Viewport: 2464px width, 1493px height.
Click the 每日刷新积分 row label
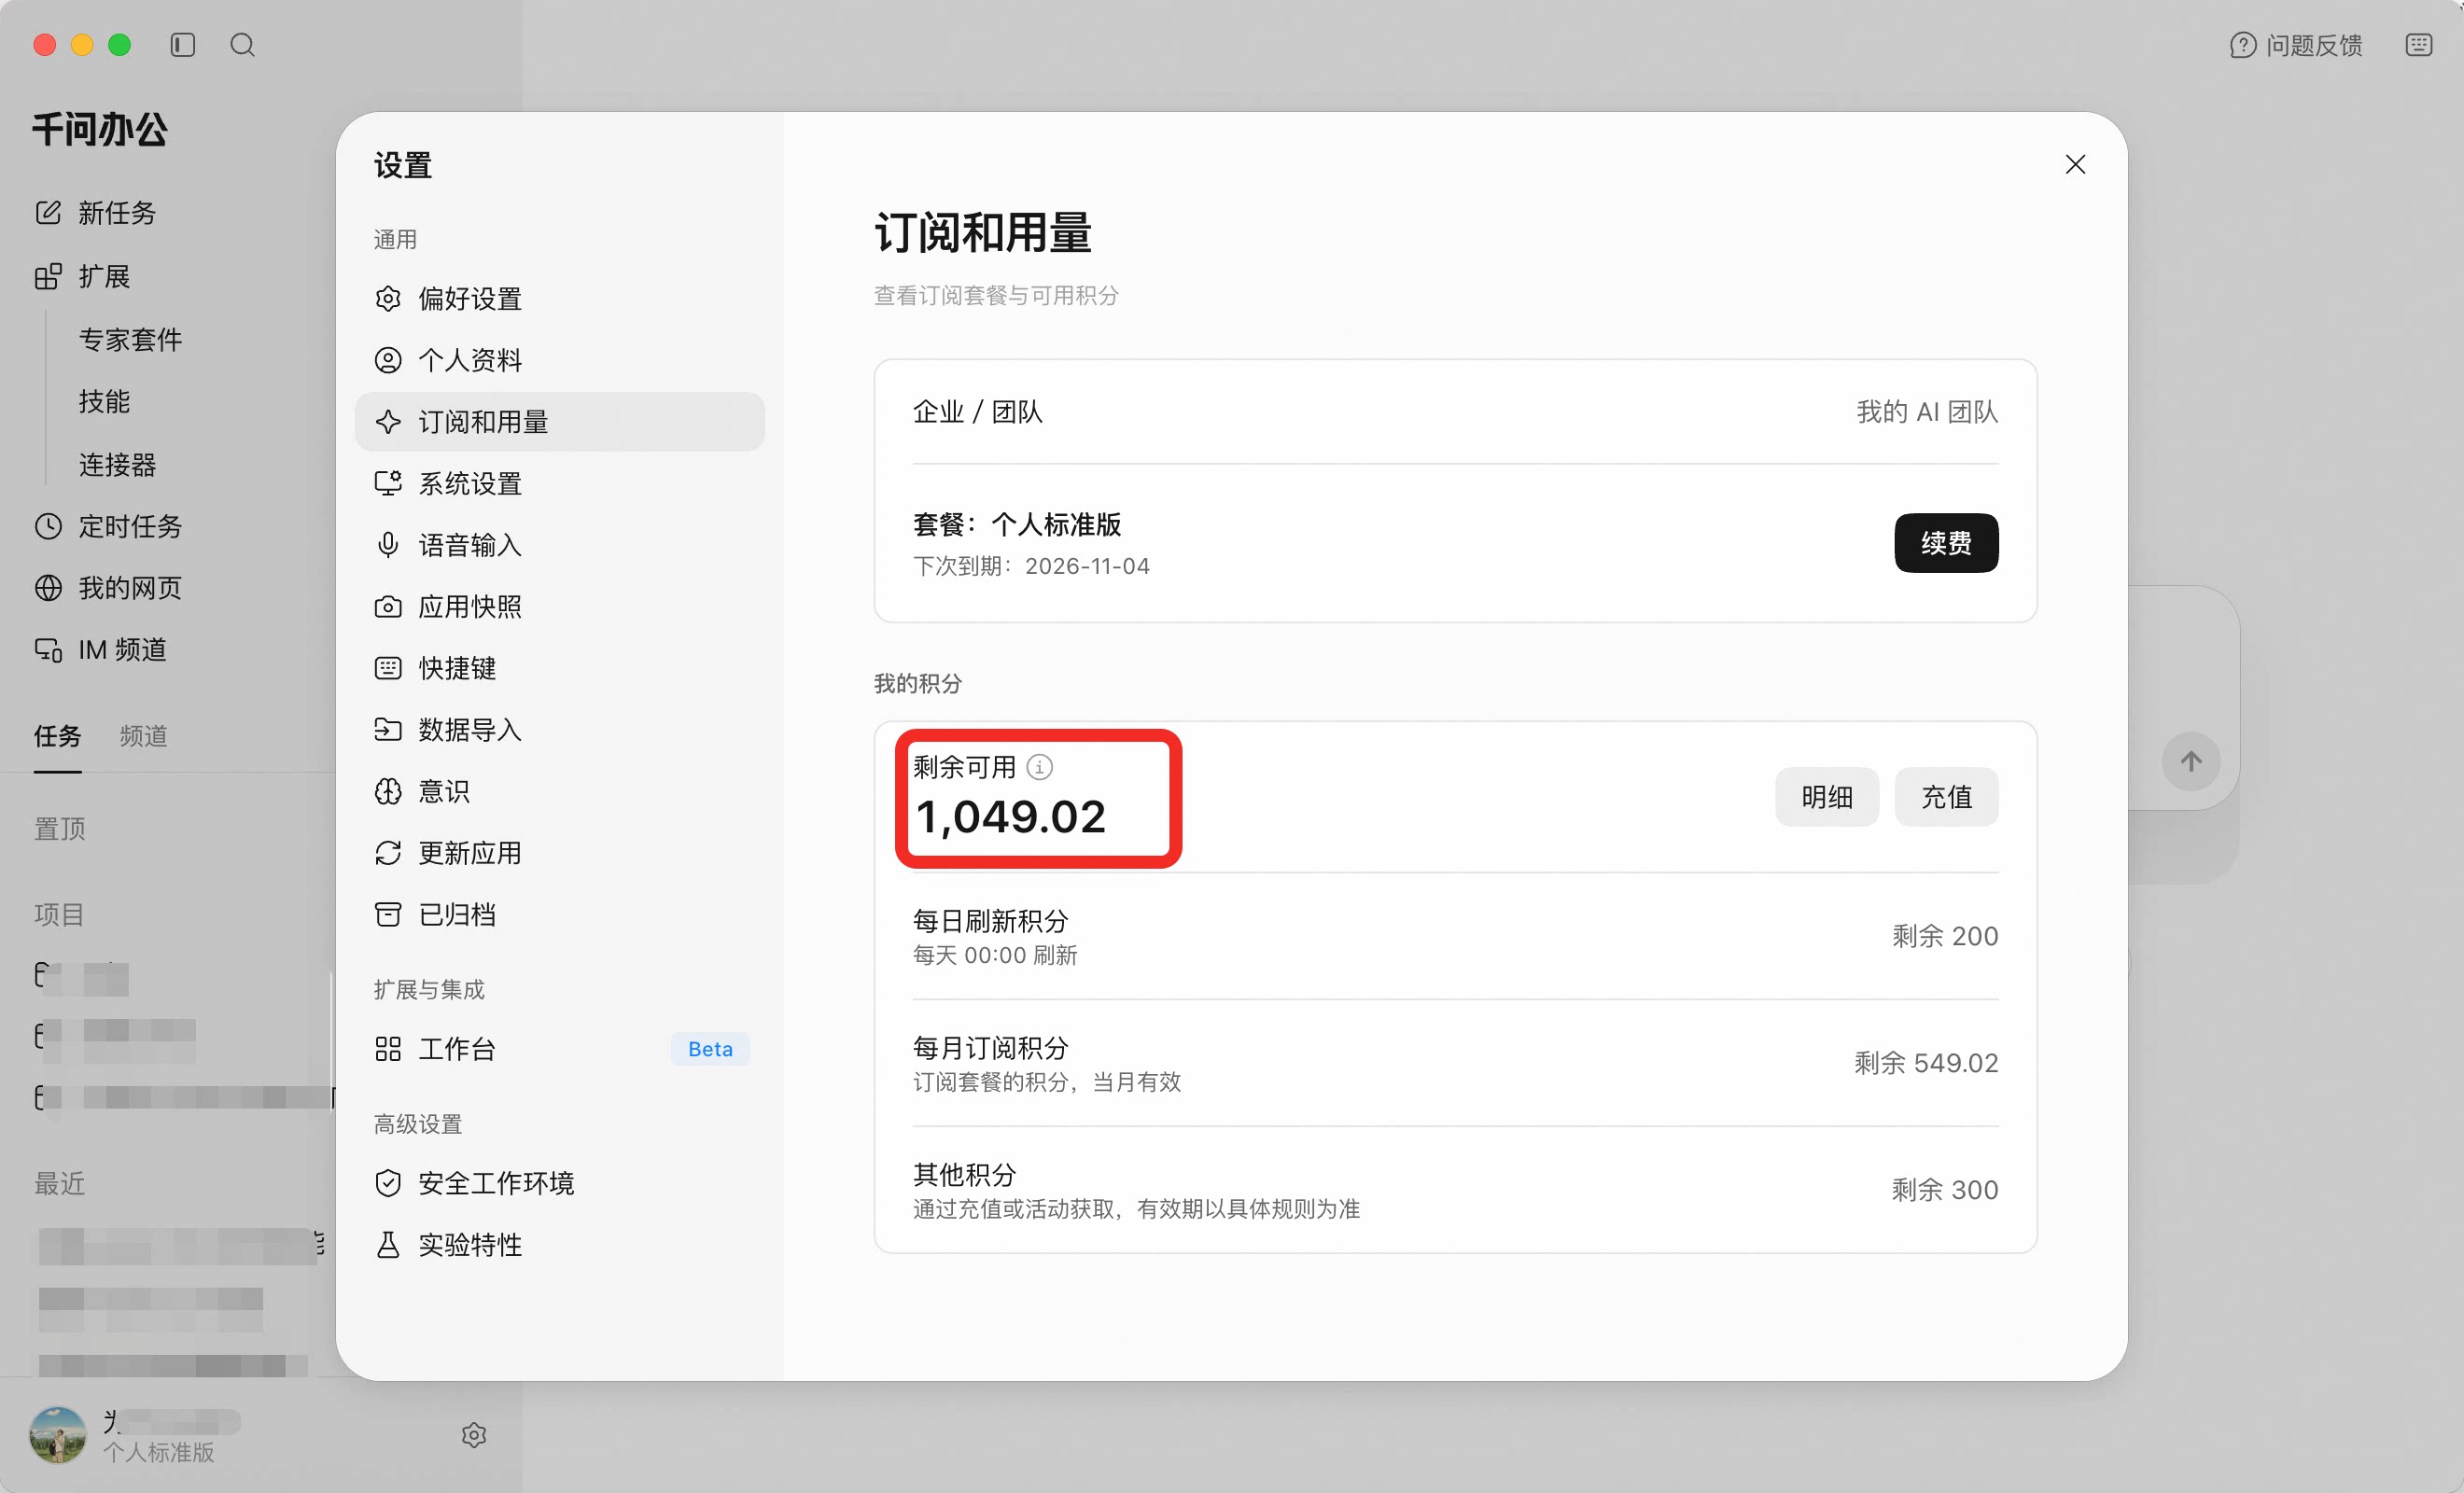991,921
